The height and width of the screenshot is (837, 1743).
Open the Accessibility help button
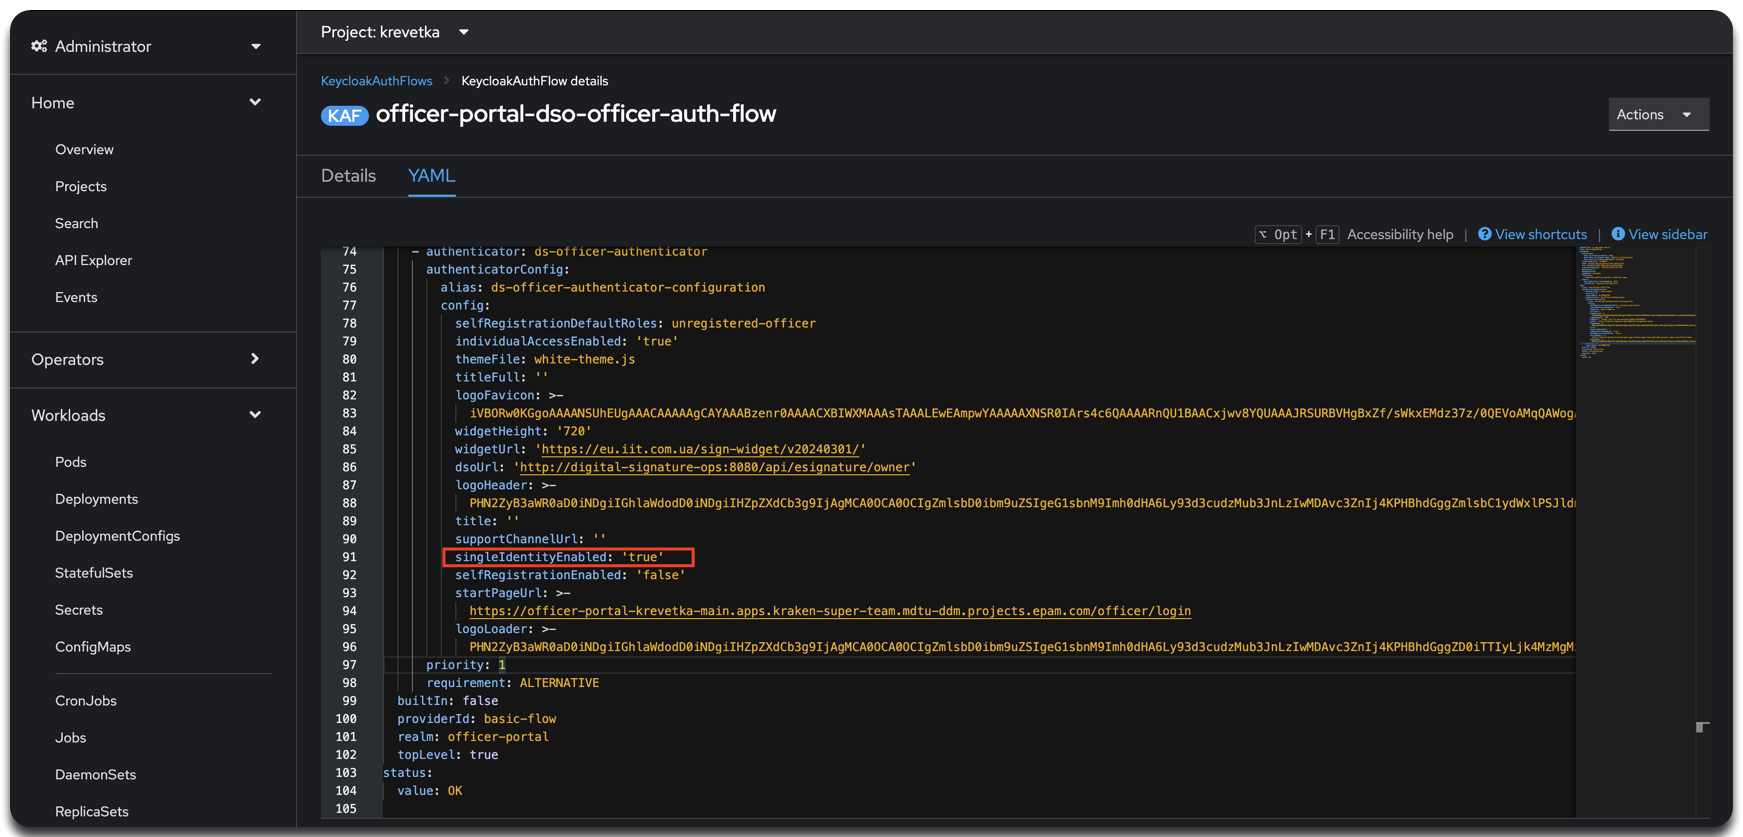1400,234
